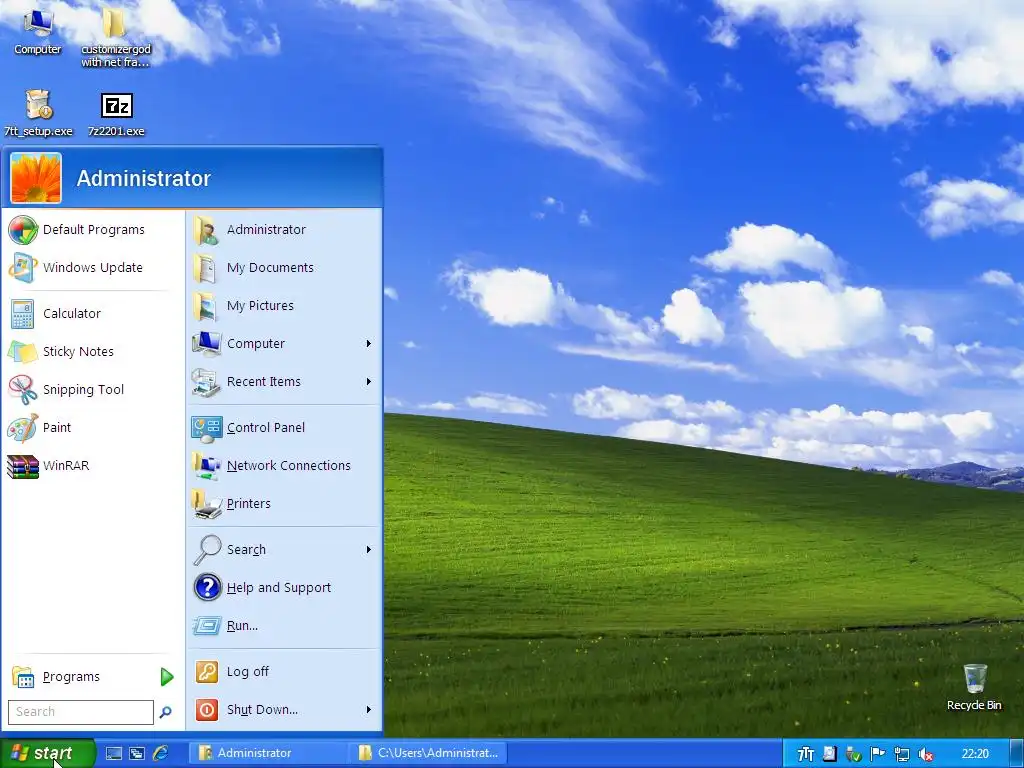Click the network tray icon

point(901,754)
